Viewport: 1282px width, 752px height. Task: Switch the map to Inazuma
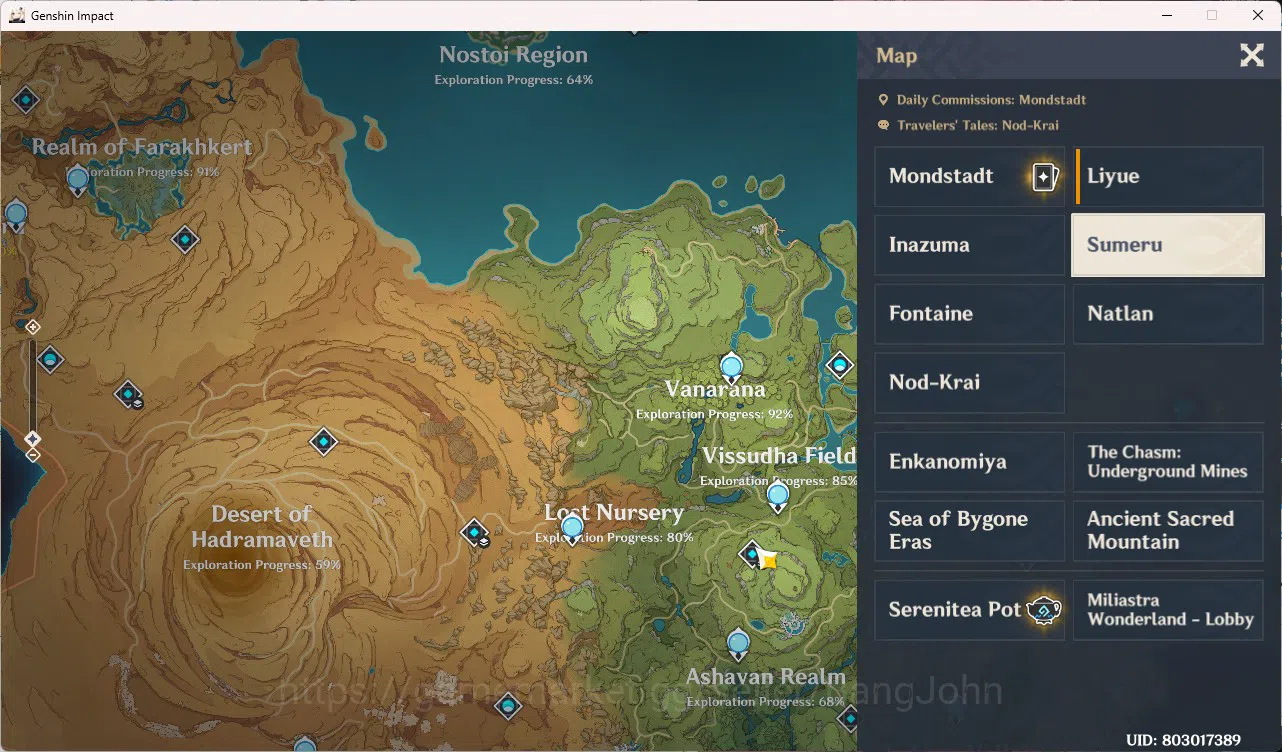(x=969, y=245)
